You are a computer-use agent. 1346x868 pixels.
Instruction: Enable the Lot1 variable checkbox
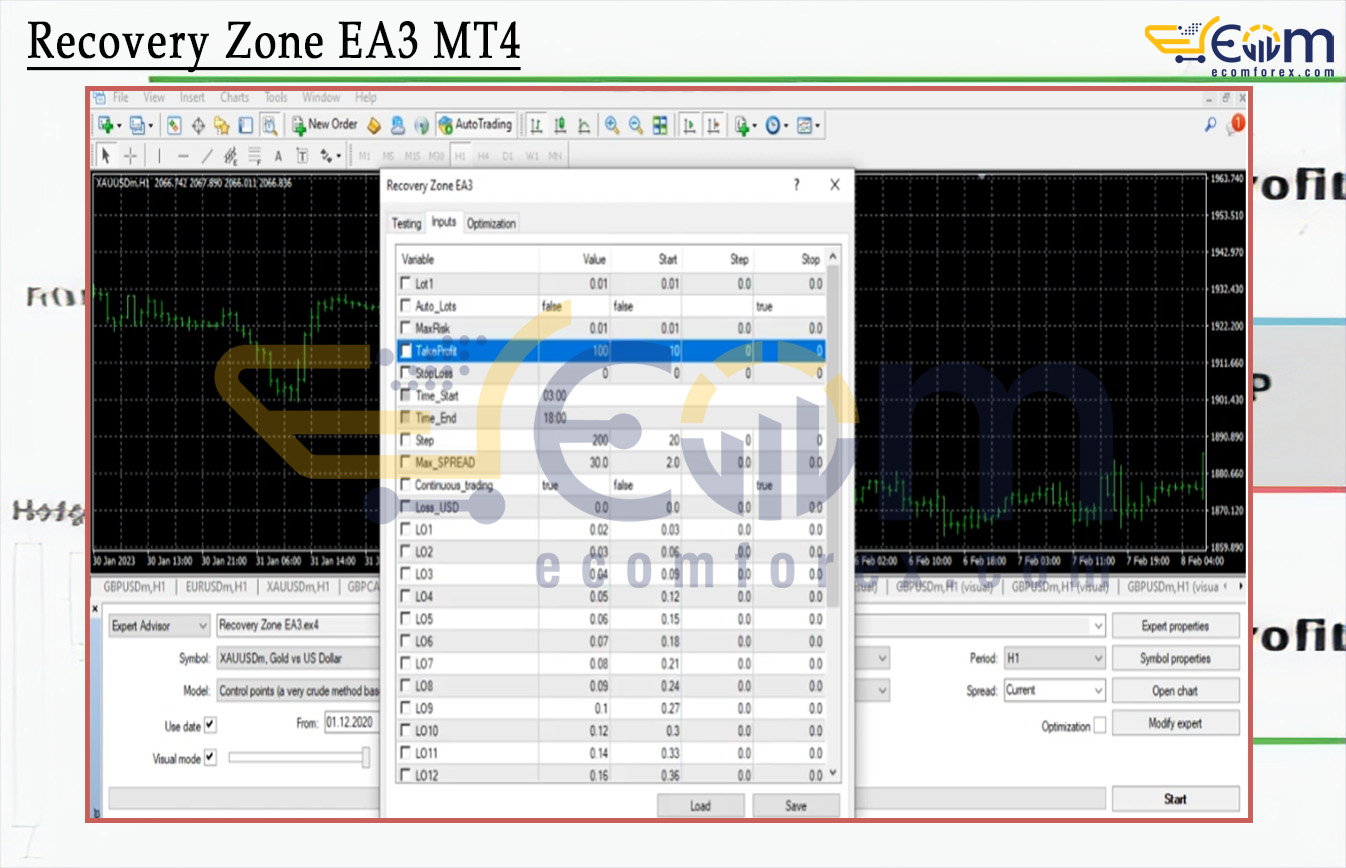point(405,284)
